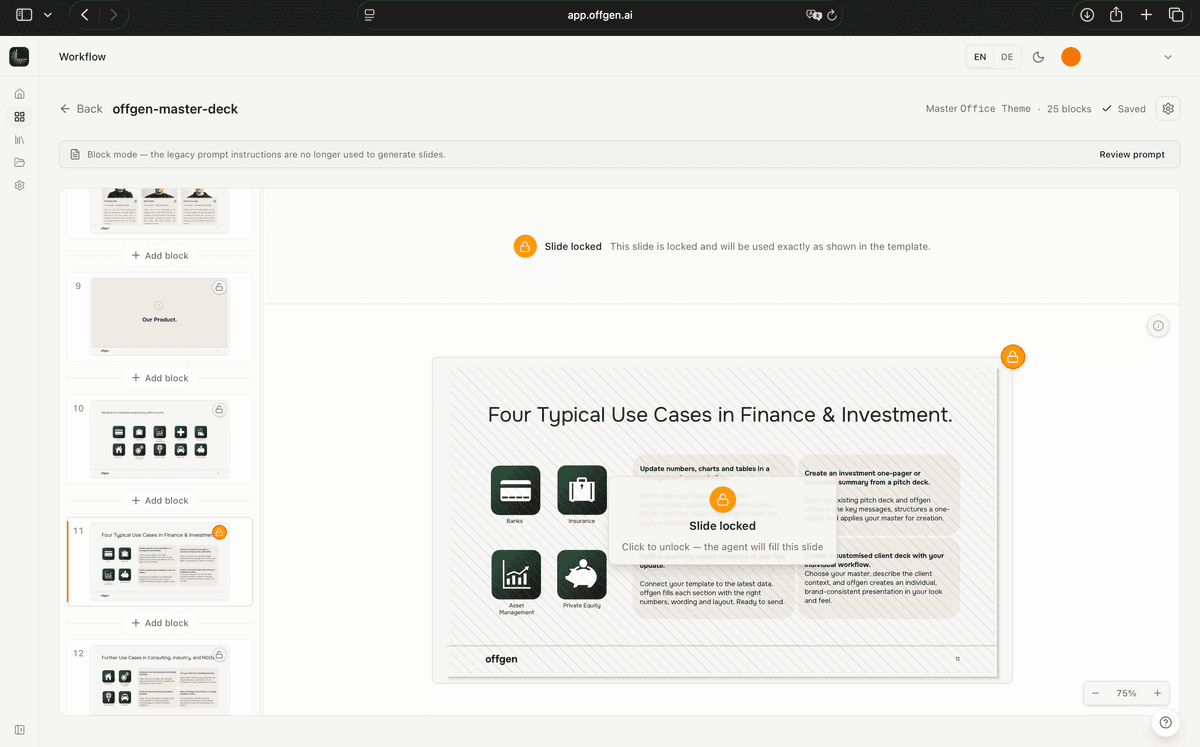Select slide 10 thumbnail

pos(160,440)
